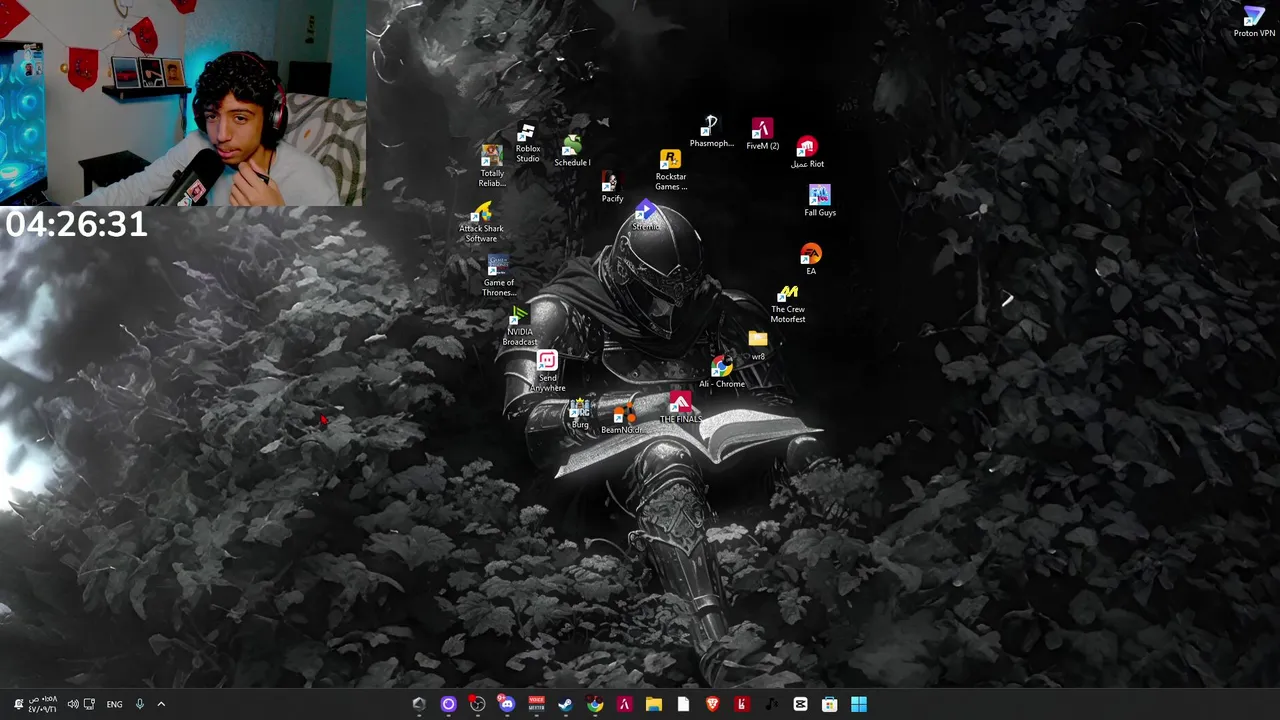The width and height of the screenshot is (1280, 720).
Task: Open the music note app in the taskbar
Action: [x=771, y=704]
